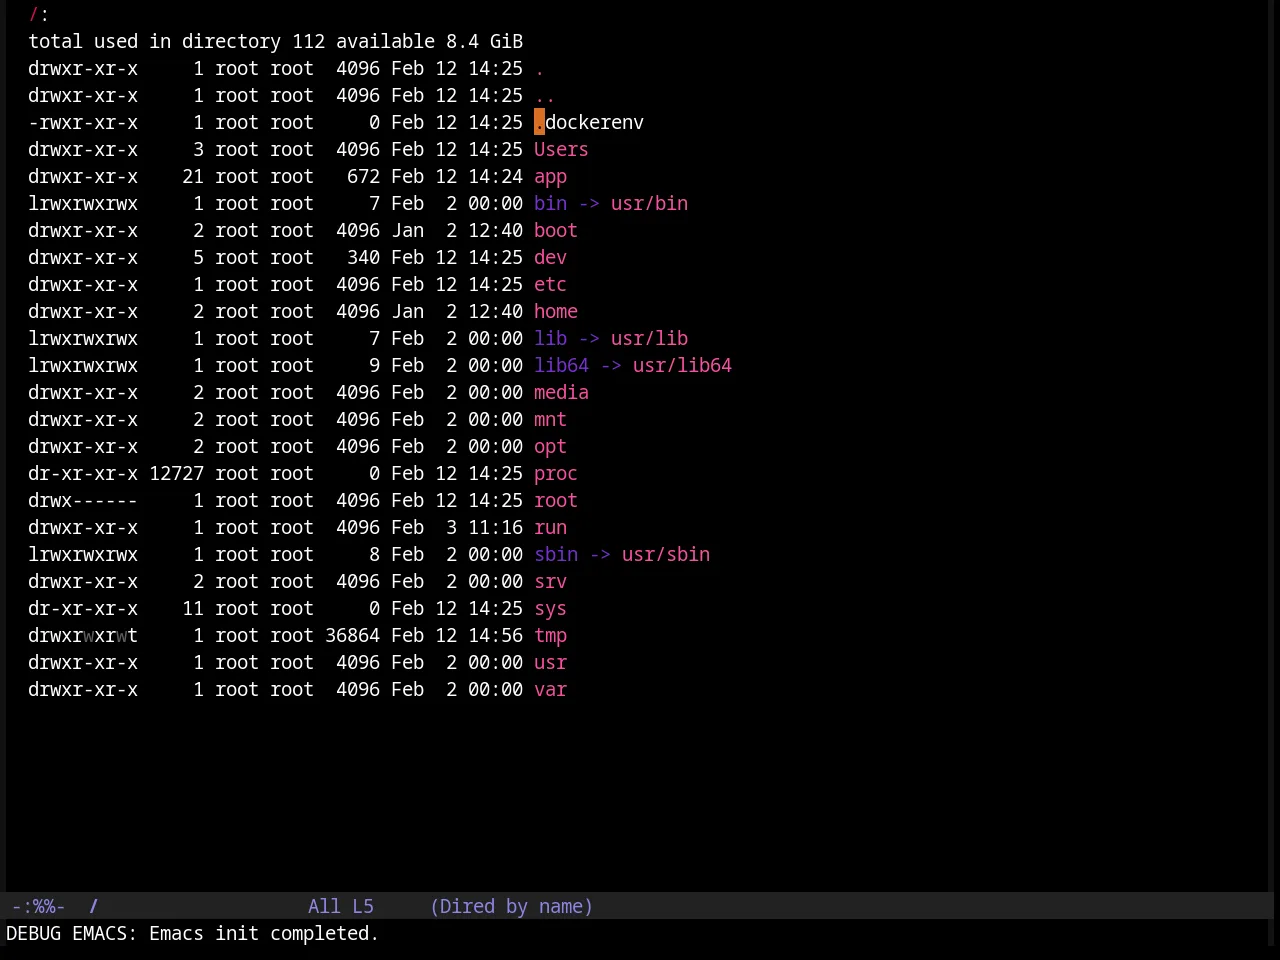
Task: Open the dev directory
Action: tap(550, 257)
